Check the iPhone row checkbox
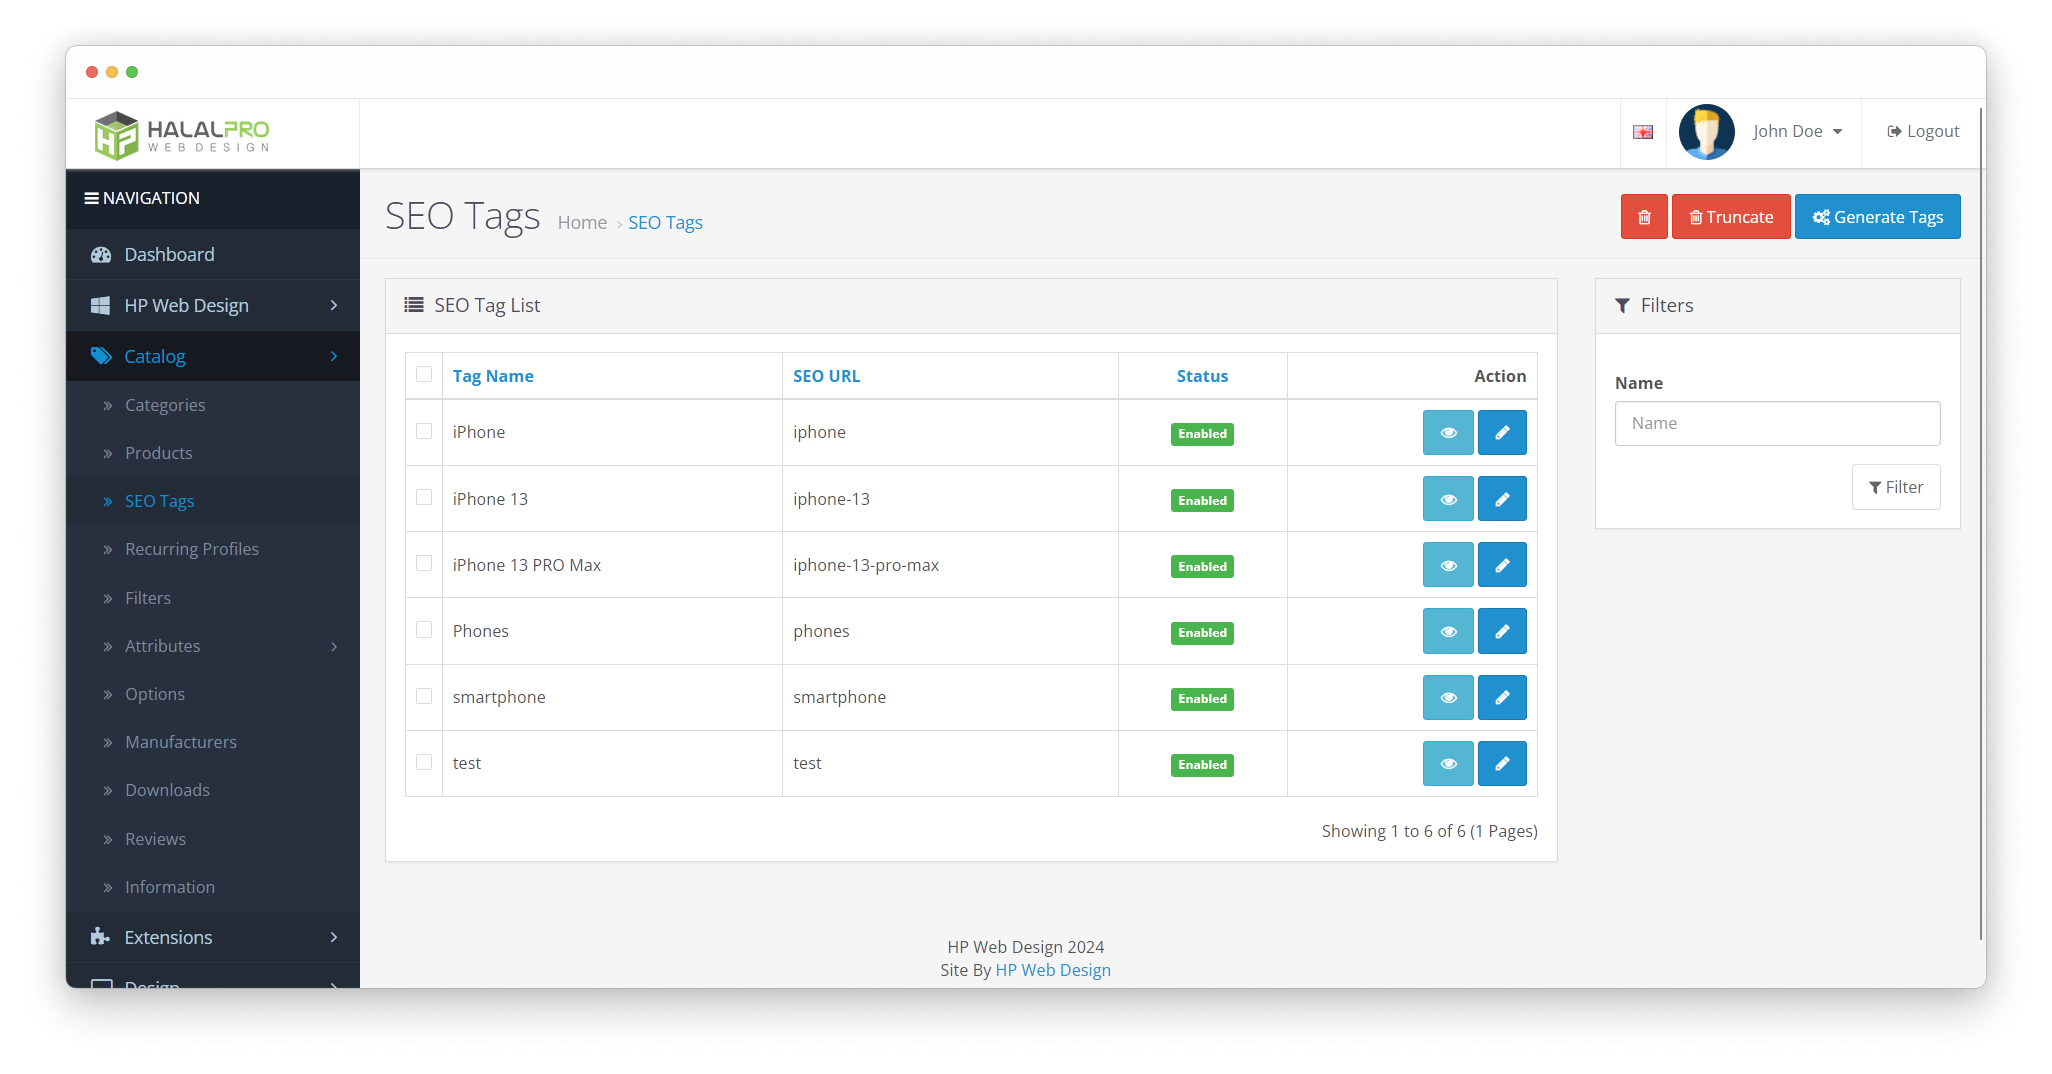This screenshot has width=2052, height=1074. [424, 431]
